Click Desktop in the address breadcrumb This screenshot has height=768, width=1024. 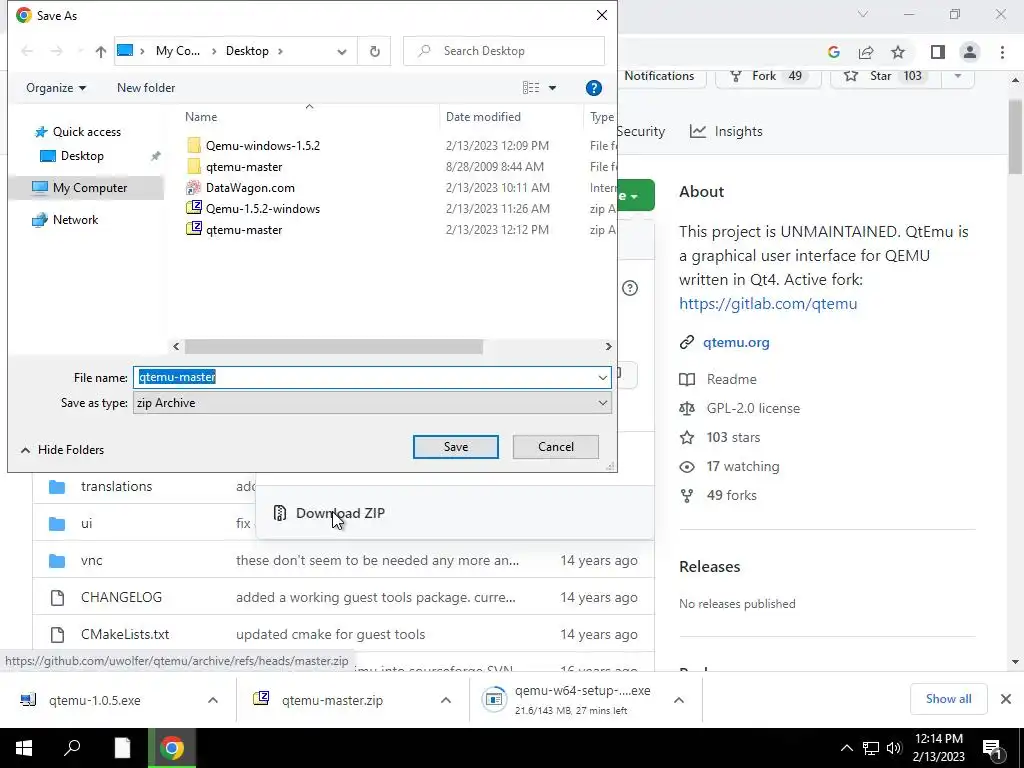247,51
